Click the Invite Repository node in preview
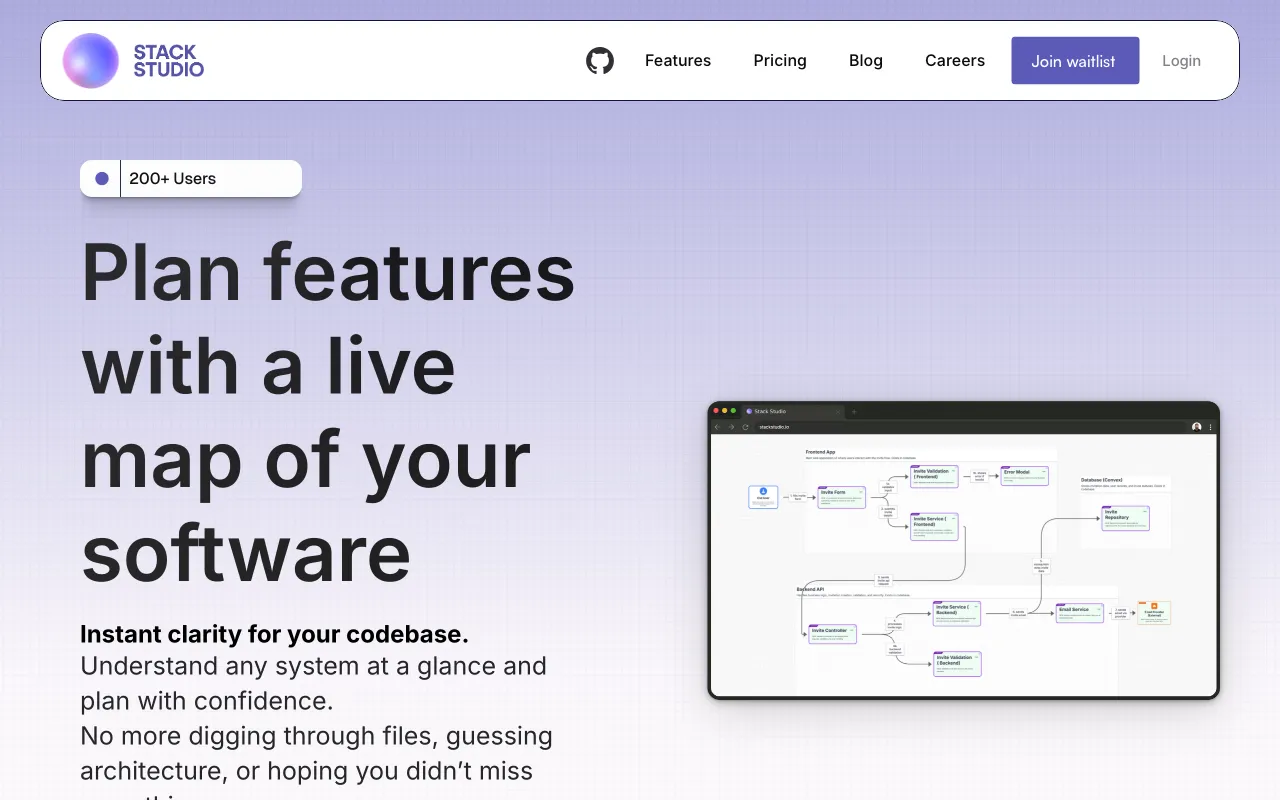Screen dimensions: 1280x800 point(1125,518)
